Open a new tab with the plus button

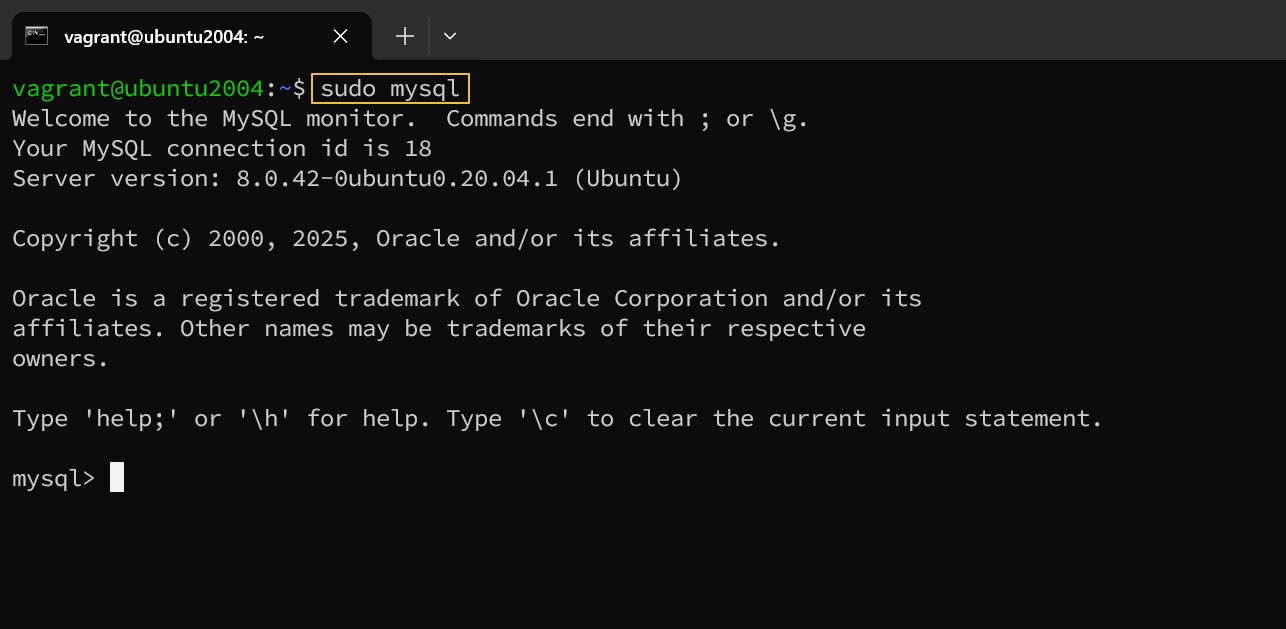(404, 36)
